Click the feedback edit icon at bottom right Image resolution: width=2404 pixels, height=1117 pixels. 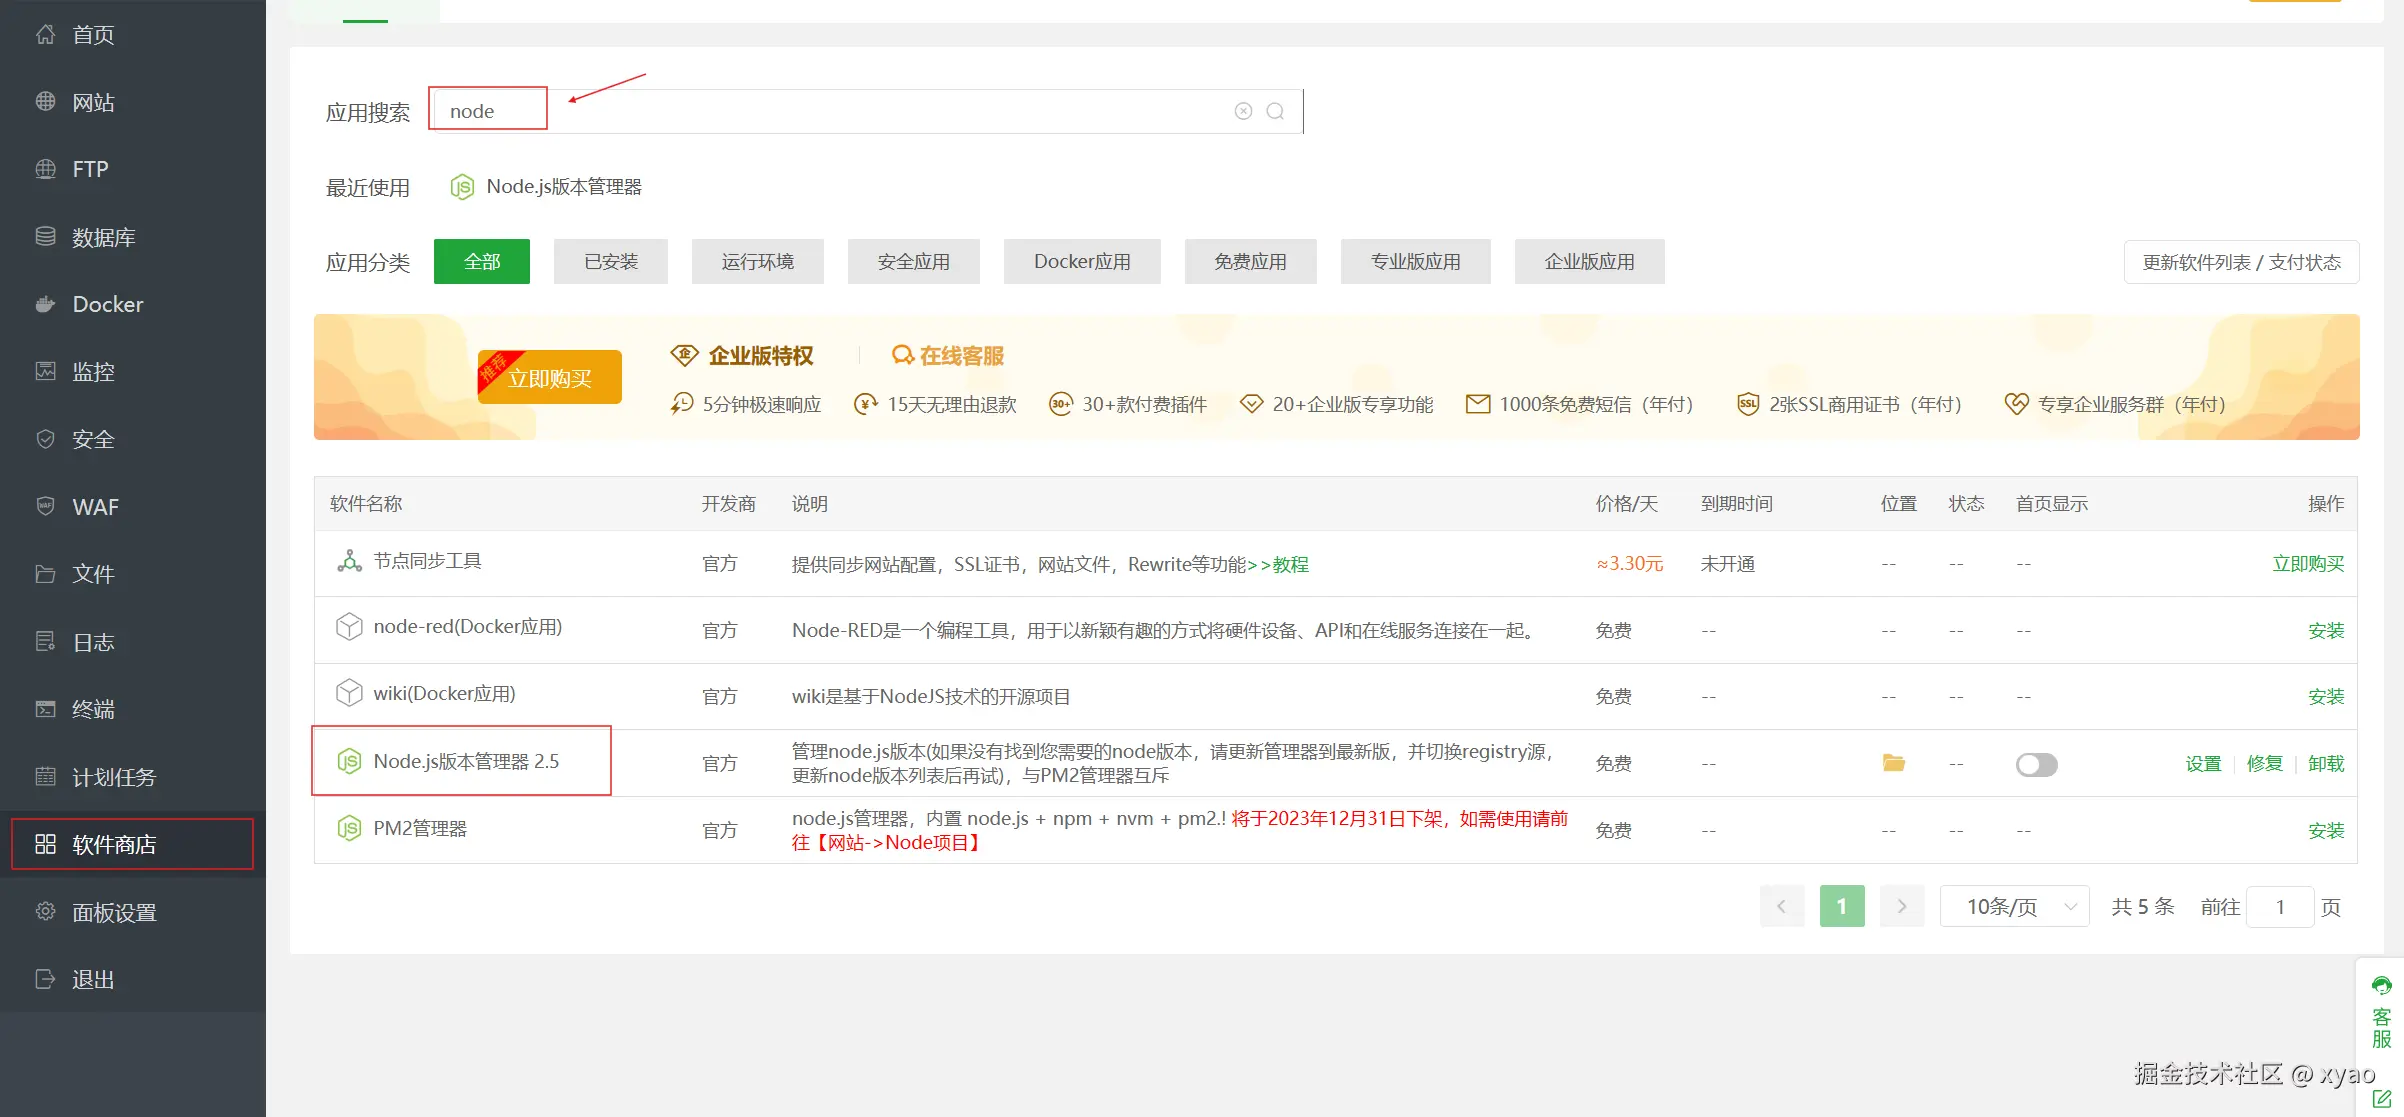[2381, 1098]
